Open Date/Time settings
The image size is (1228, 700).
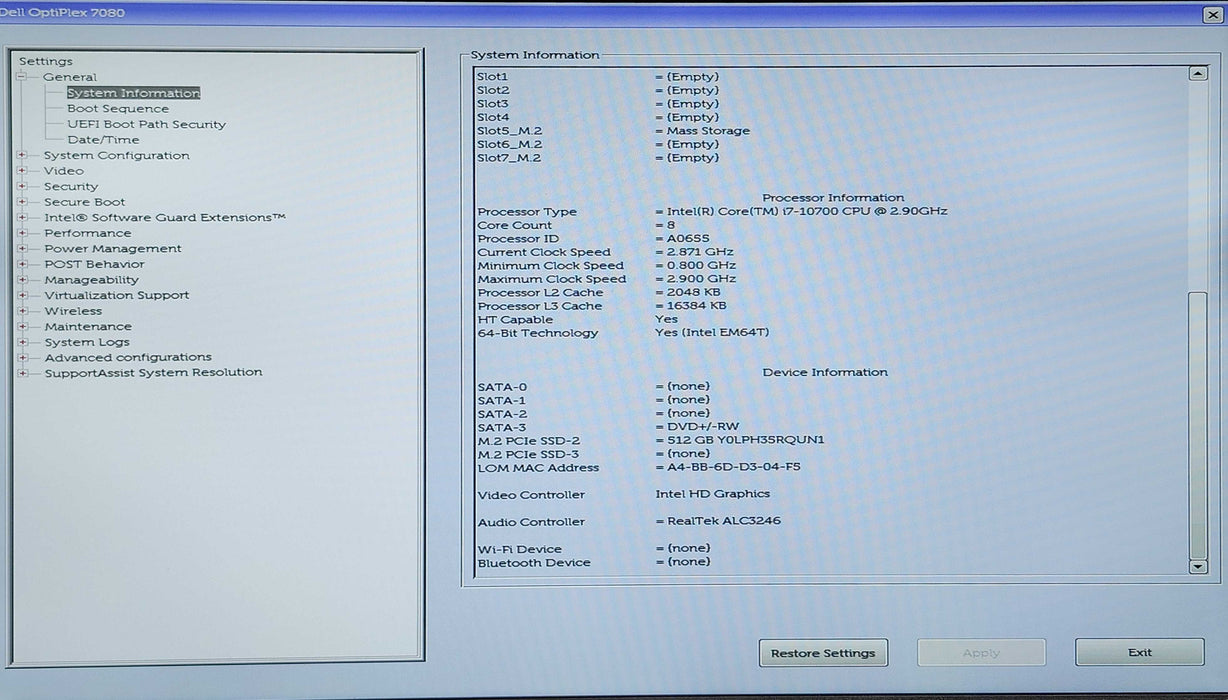pyautogui.click(x=103, y=140)
